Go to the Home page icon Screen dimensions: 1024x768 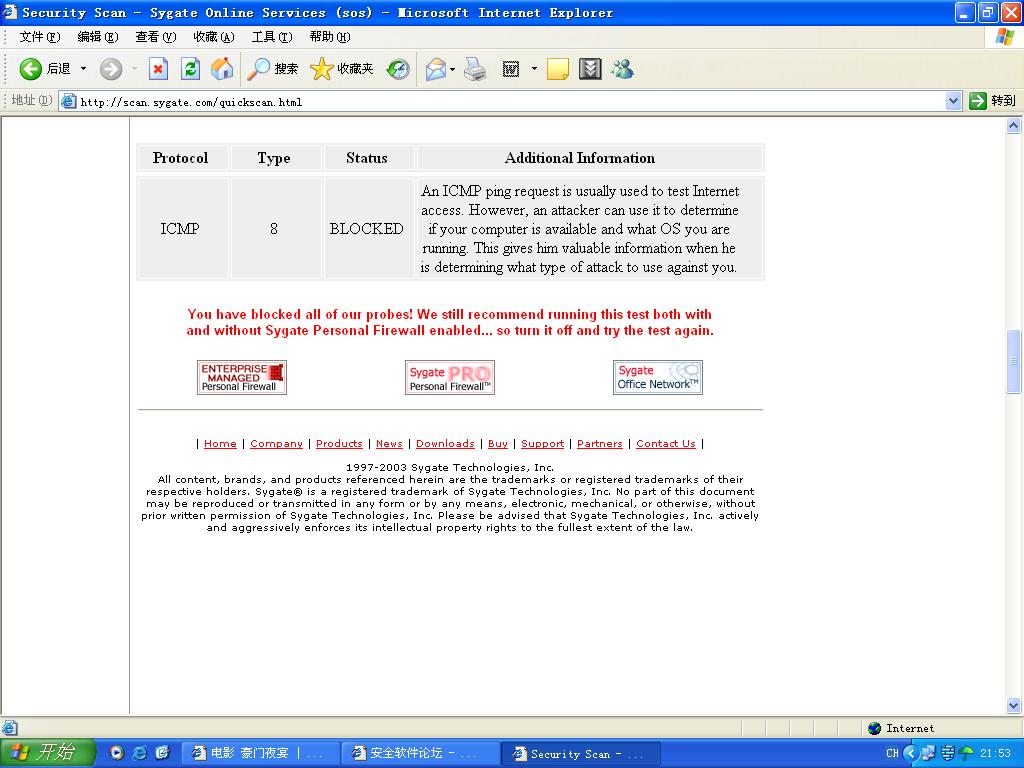(222, 69)
